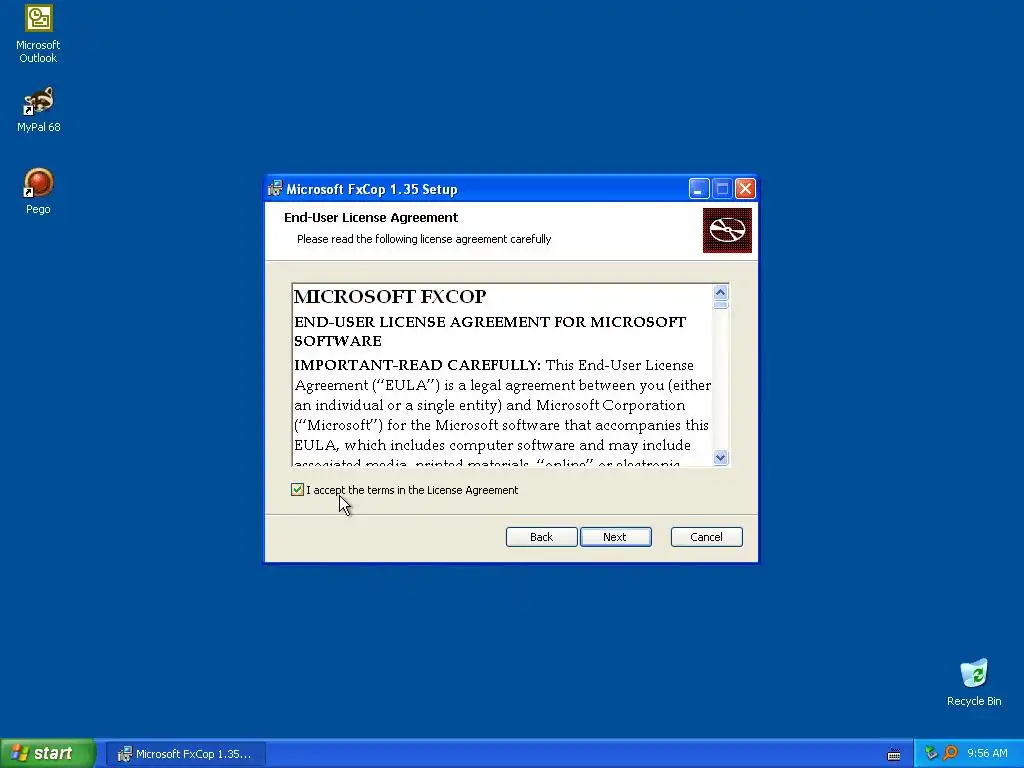The image size is (1024, 768).
Task: Click the installer icon in title bar
Action: [x=275, y=189]
